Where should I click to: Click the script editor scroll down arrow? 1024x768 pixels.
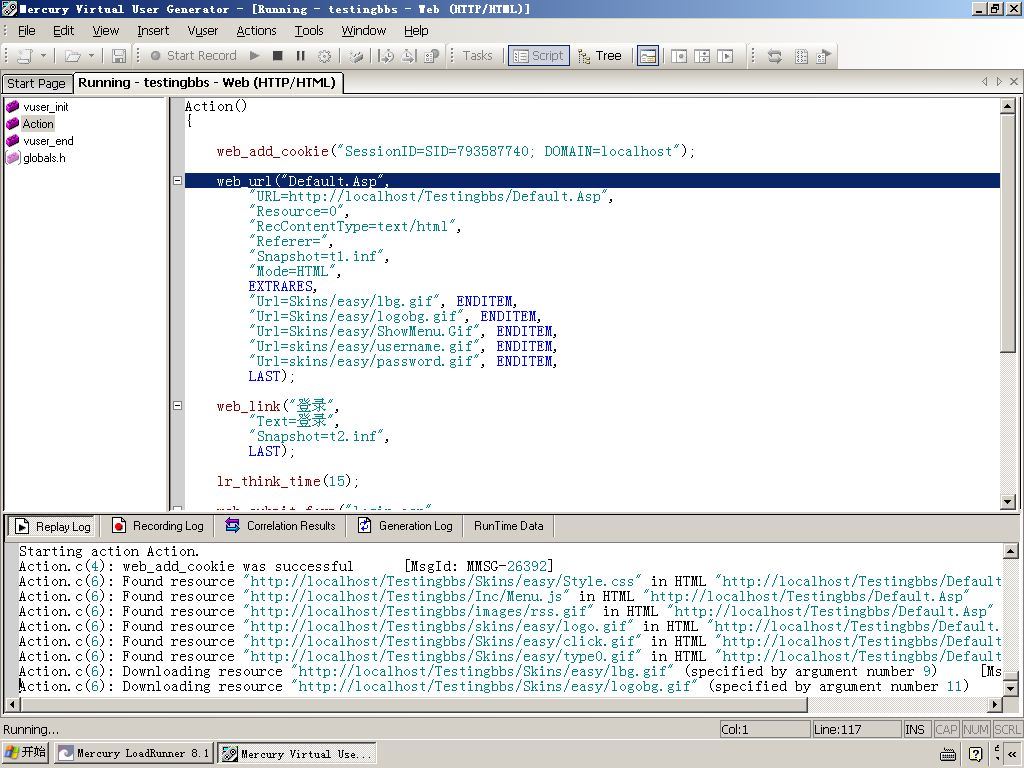point(1008,502)
